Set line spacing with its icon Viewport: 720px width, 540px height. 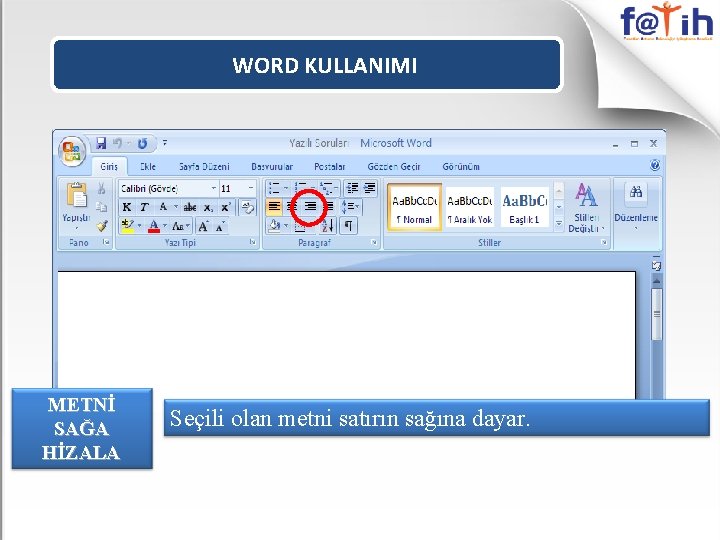[x=351, y=207]
